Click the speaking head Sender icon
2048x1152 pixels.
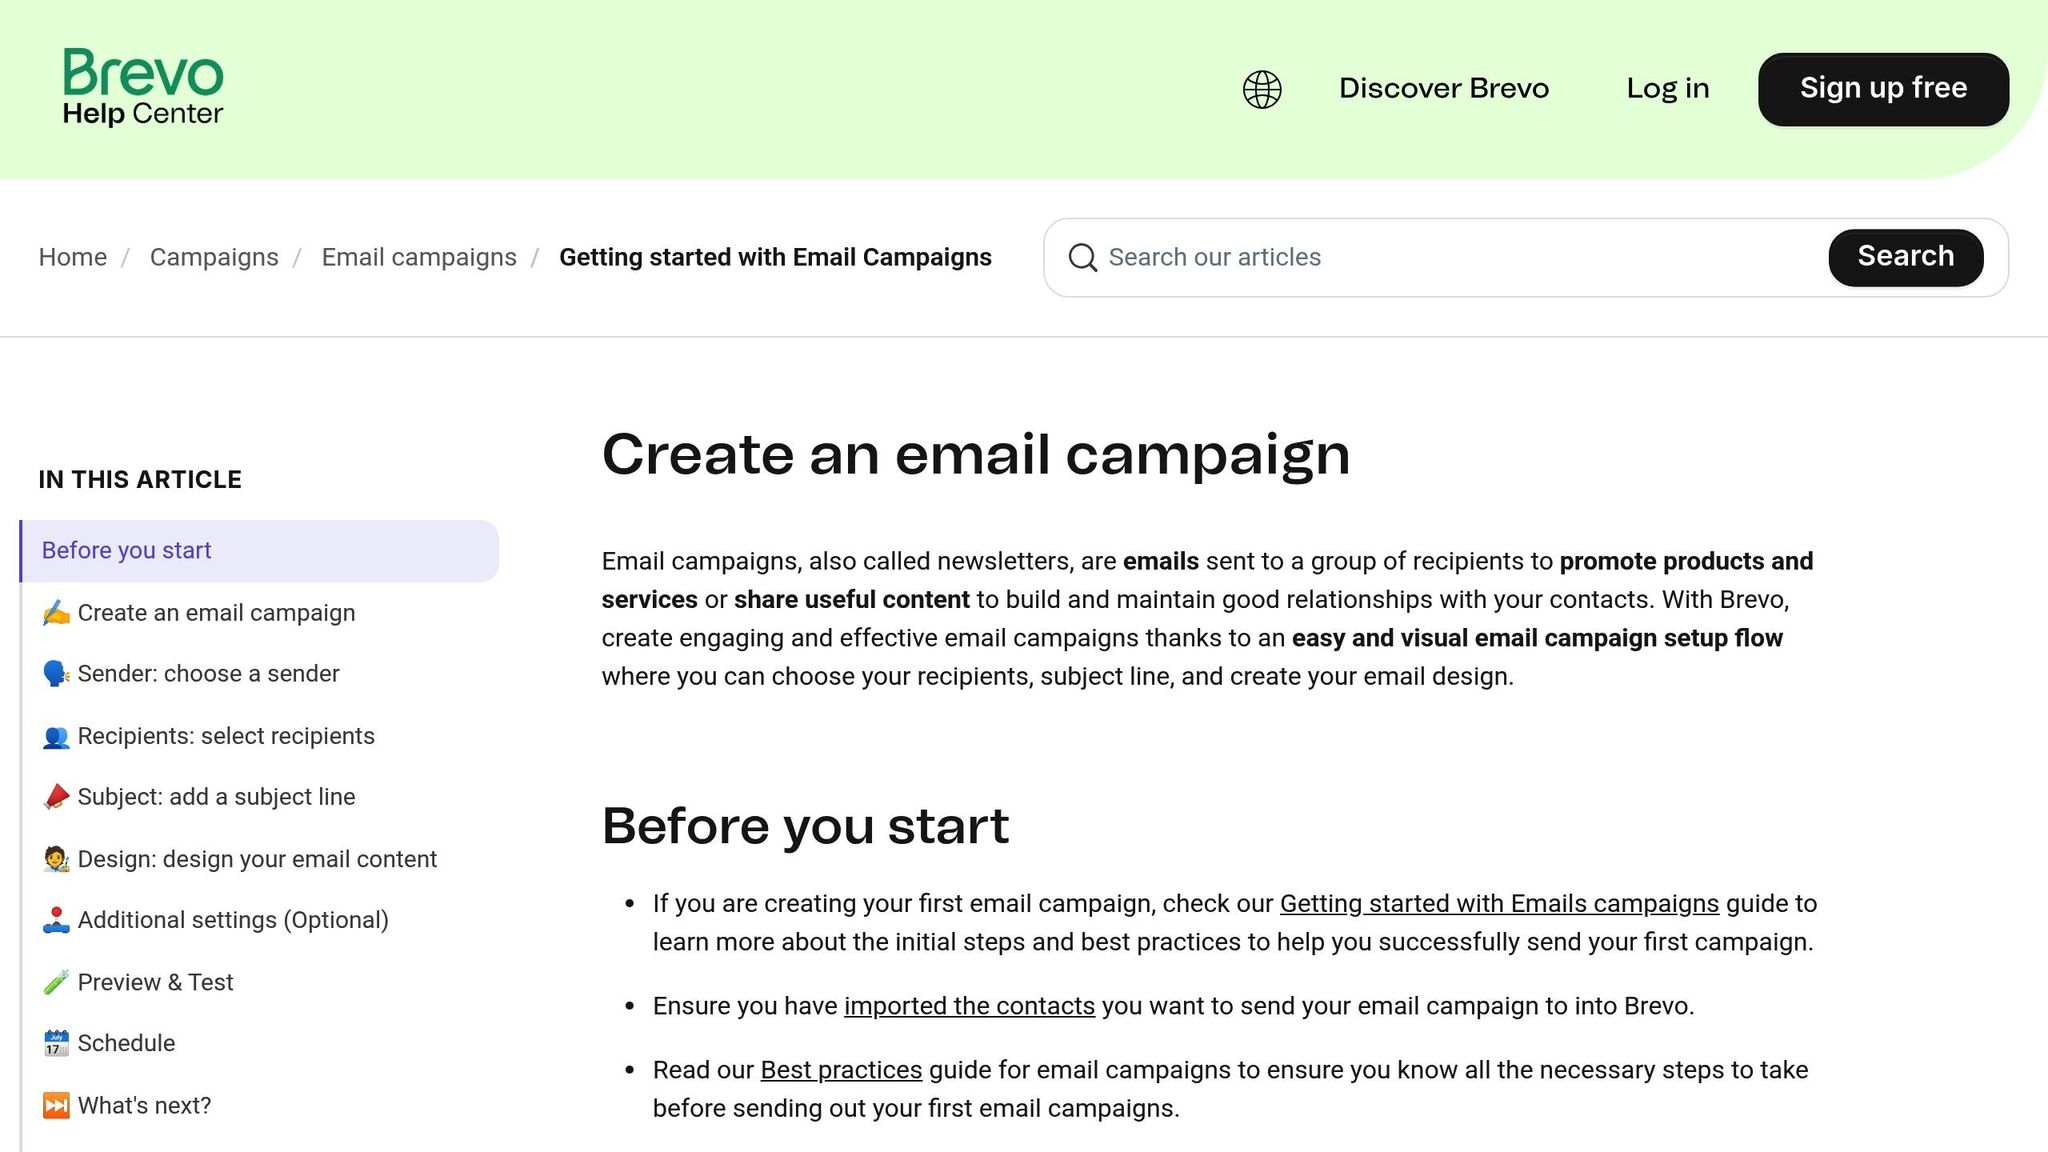click(56, 674)
